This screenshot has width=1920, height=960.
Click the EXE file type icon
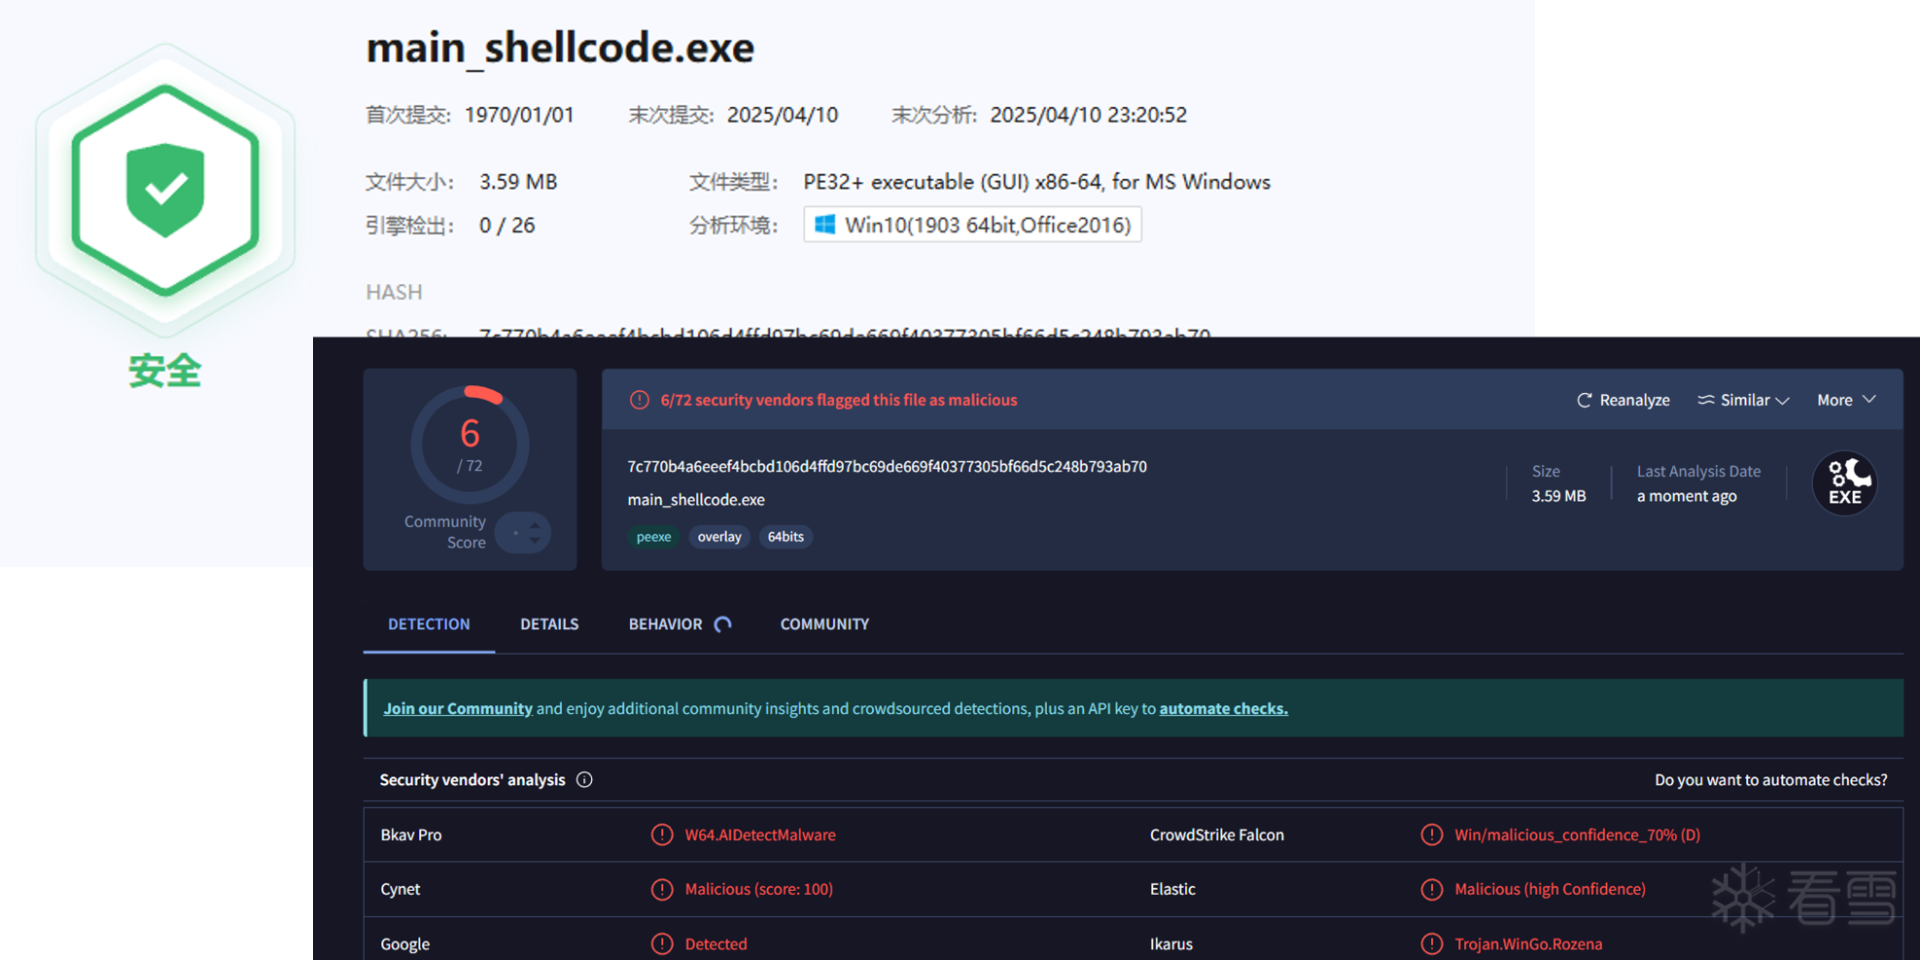(x=1845, y=483)
